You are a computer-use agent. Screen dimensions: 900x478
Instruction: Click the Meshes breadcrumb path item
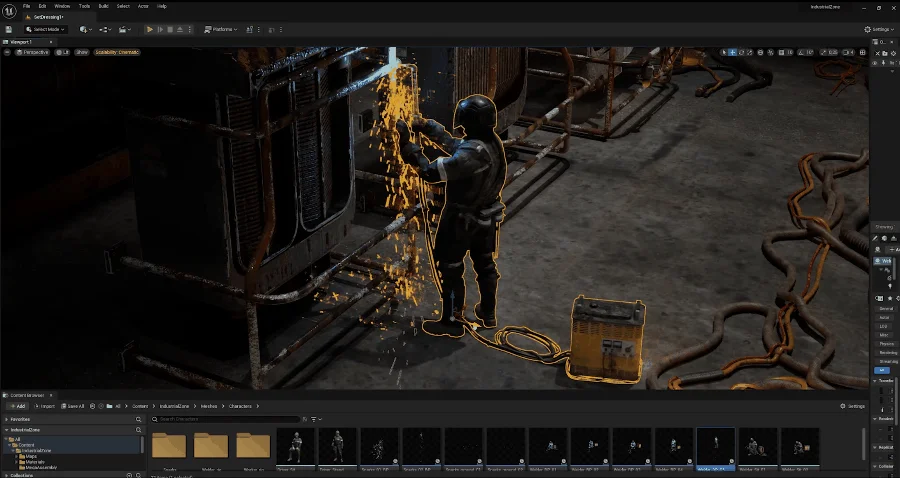(209, 406)
